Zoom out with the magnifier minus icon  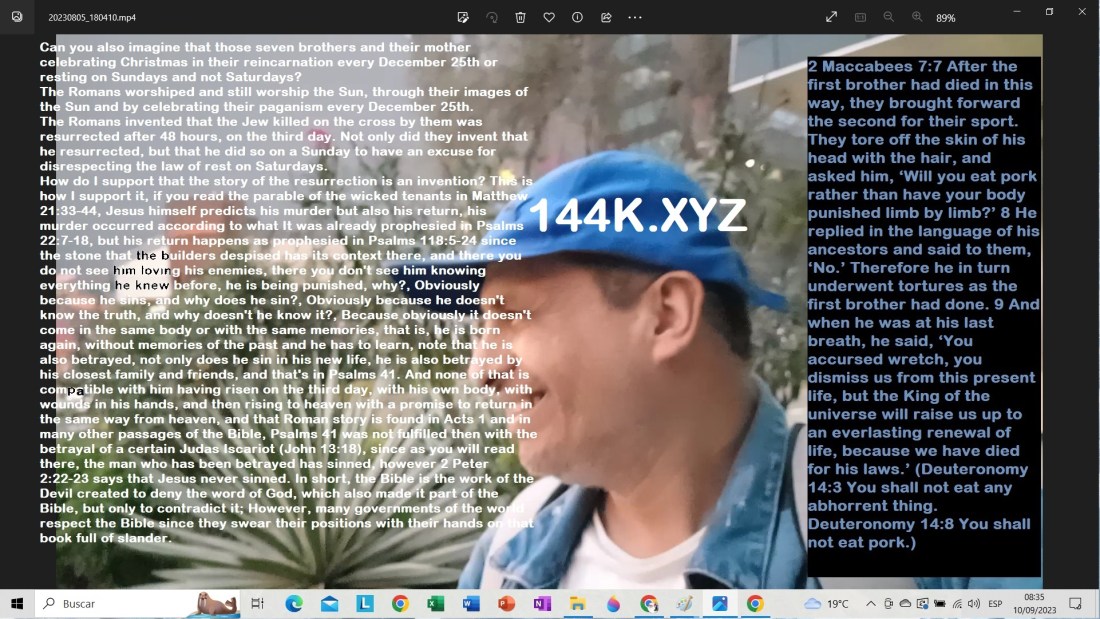888,17
